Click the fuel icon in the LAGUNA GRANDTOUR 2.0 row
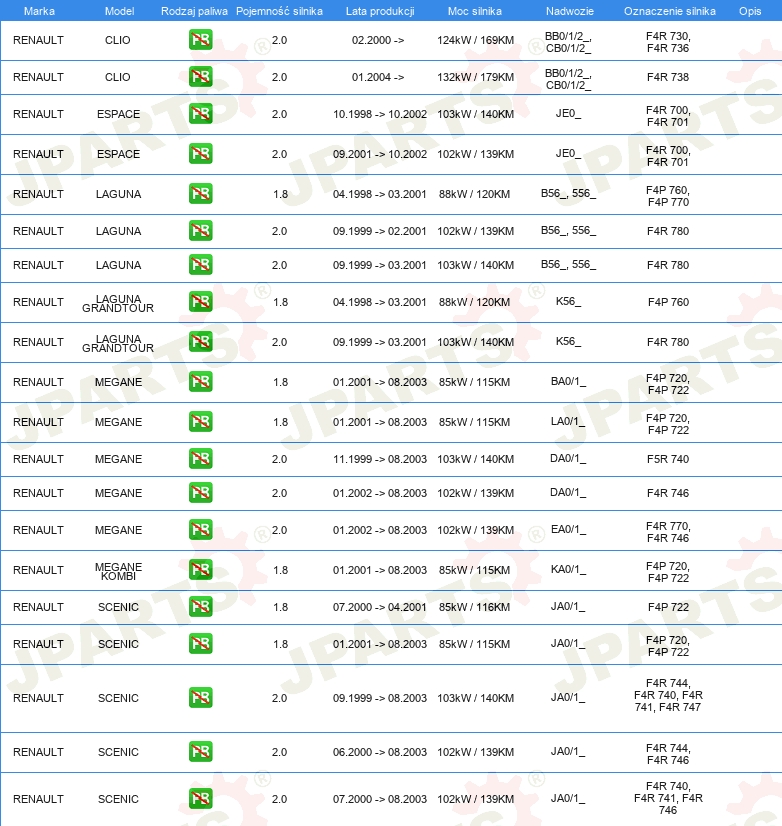Viewport: 782px width, 826px height. tap(200, 342)
